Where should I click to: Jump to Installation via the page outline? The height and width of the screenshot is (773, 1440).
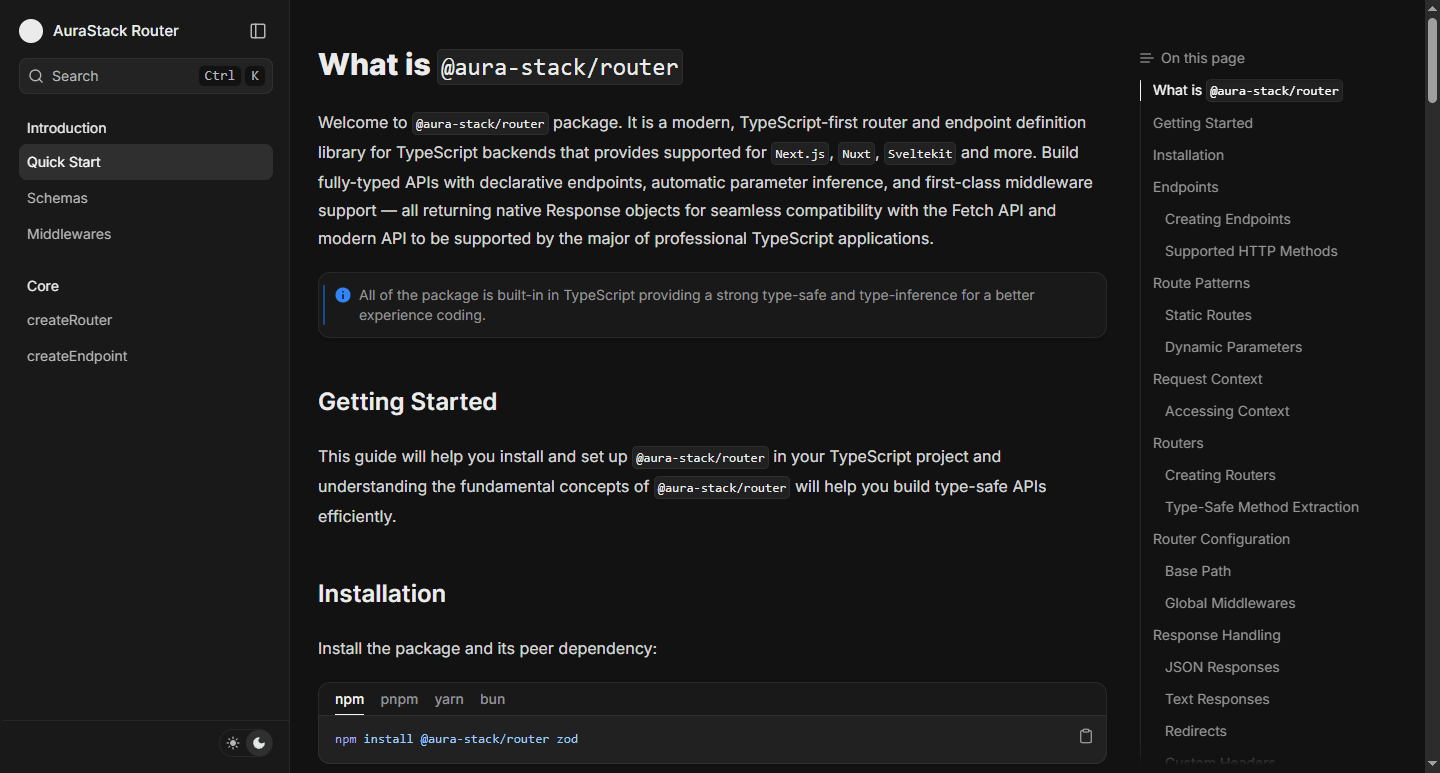[x=1188, y=155]
